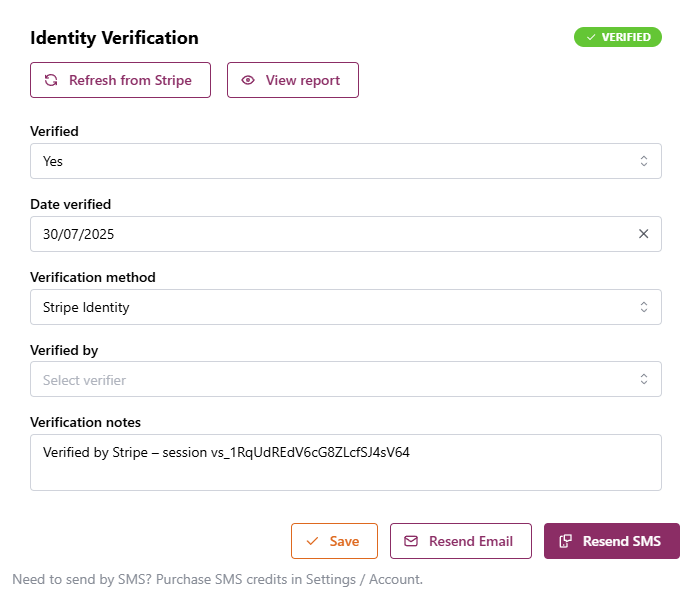Expand the Verified dropdown using its chevron
This screenshot has width=688, height=597.
click(x=643, y=161)
